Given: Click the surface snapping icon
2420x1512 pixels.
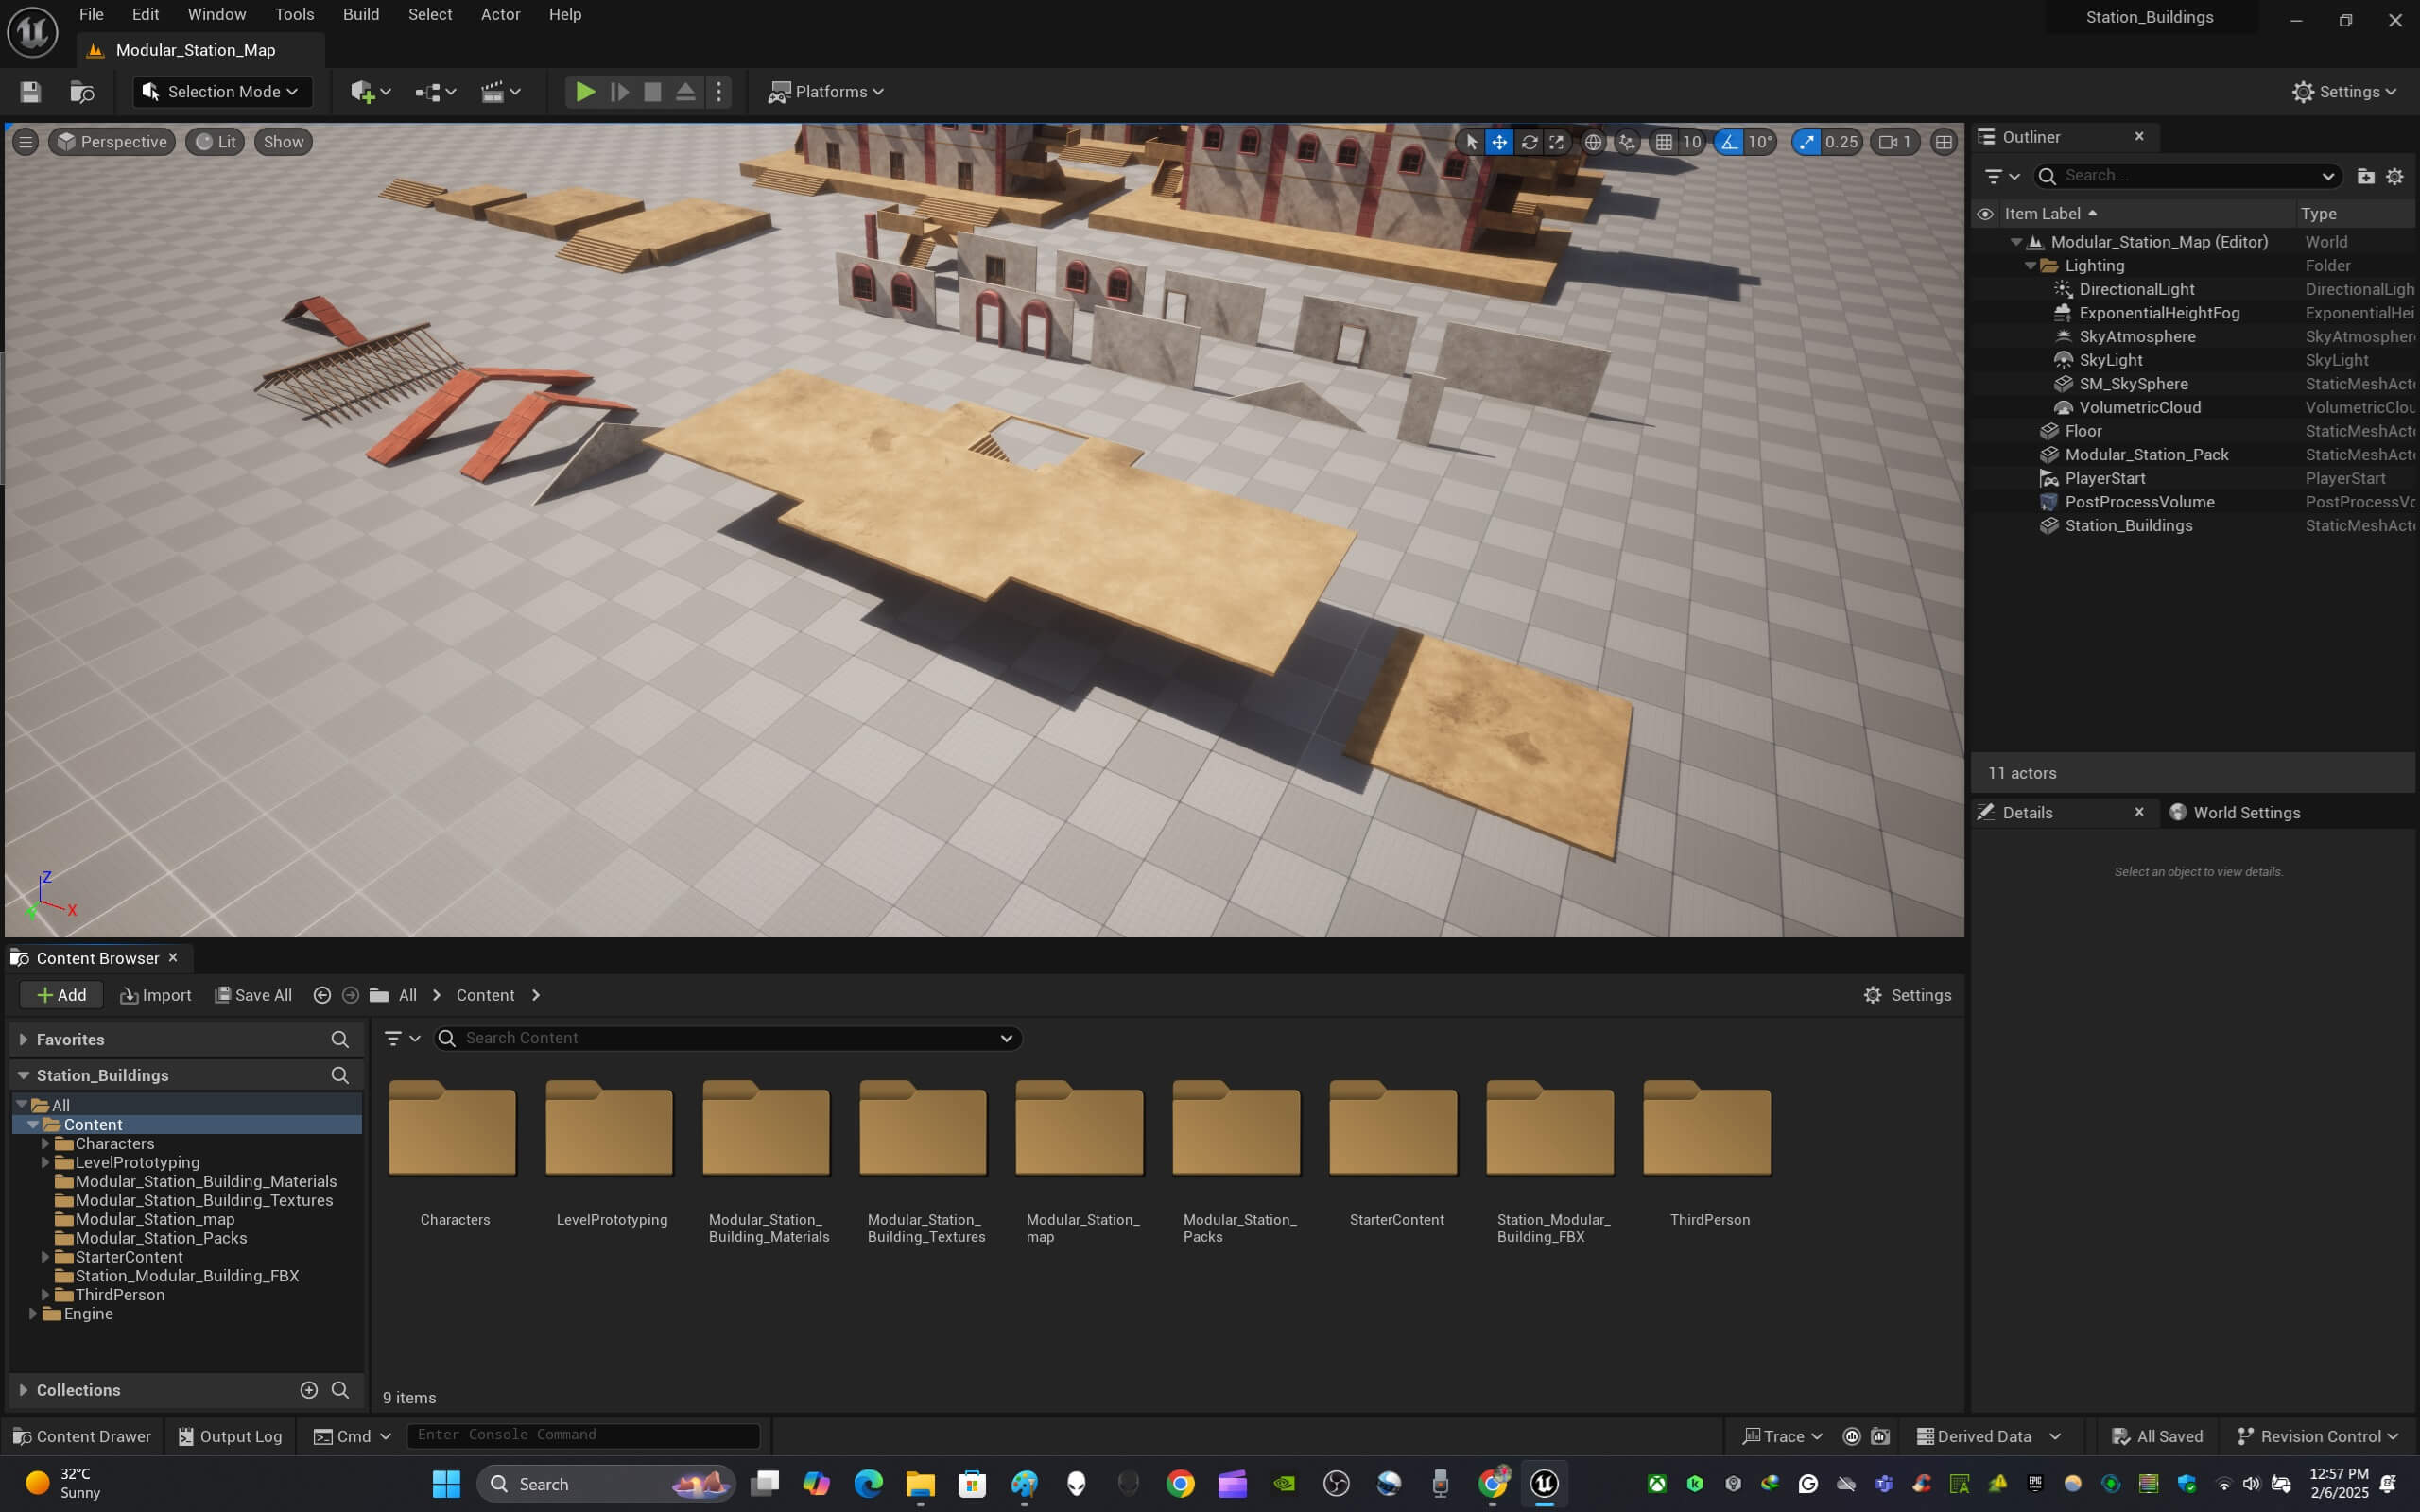Looking at the screenshot, I should [1627, 142].
